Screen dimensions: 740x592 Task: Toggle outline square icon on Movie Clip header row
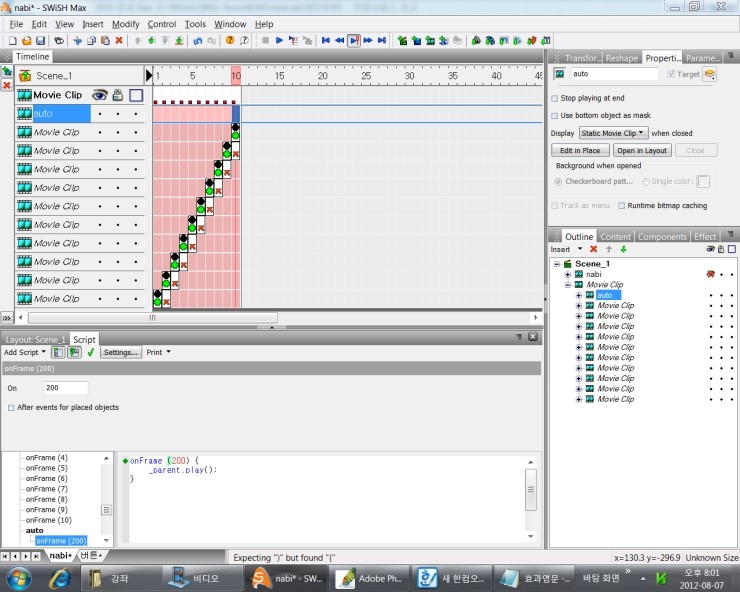136,95
